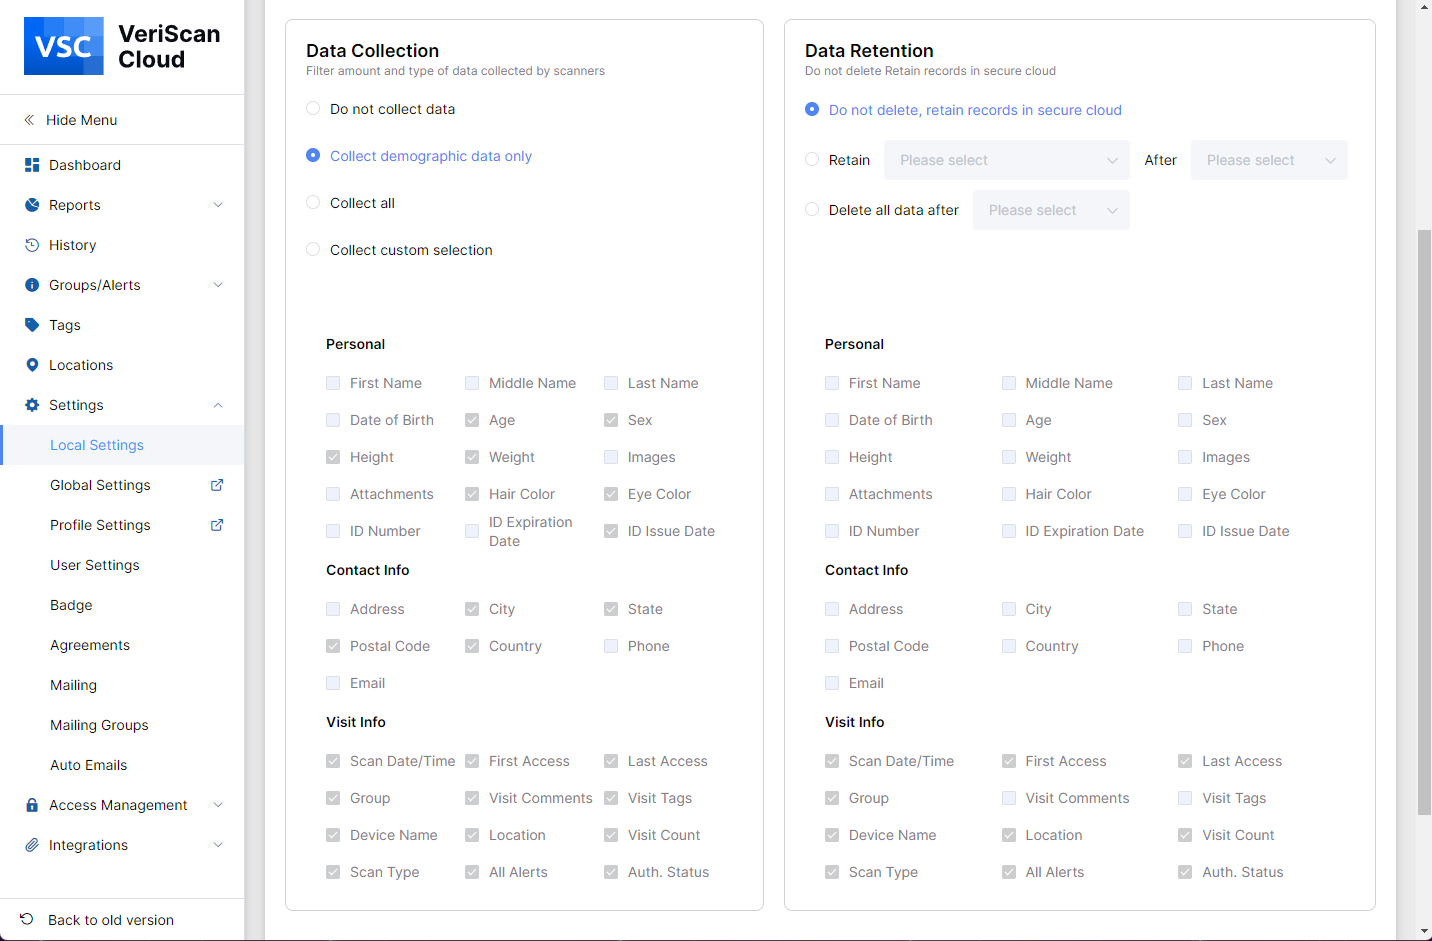The height and width of the screenshot is (941, 1432).
Task: Toggle Auth. Status checkbox in Data Retention
Action: (x=1185, y=872)
